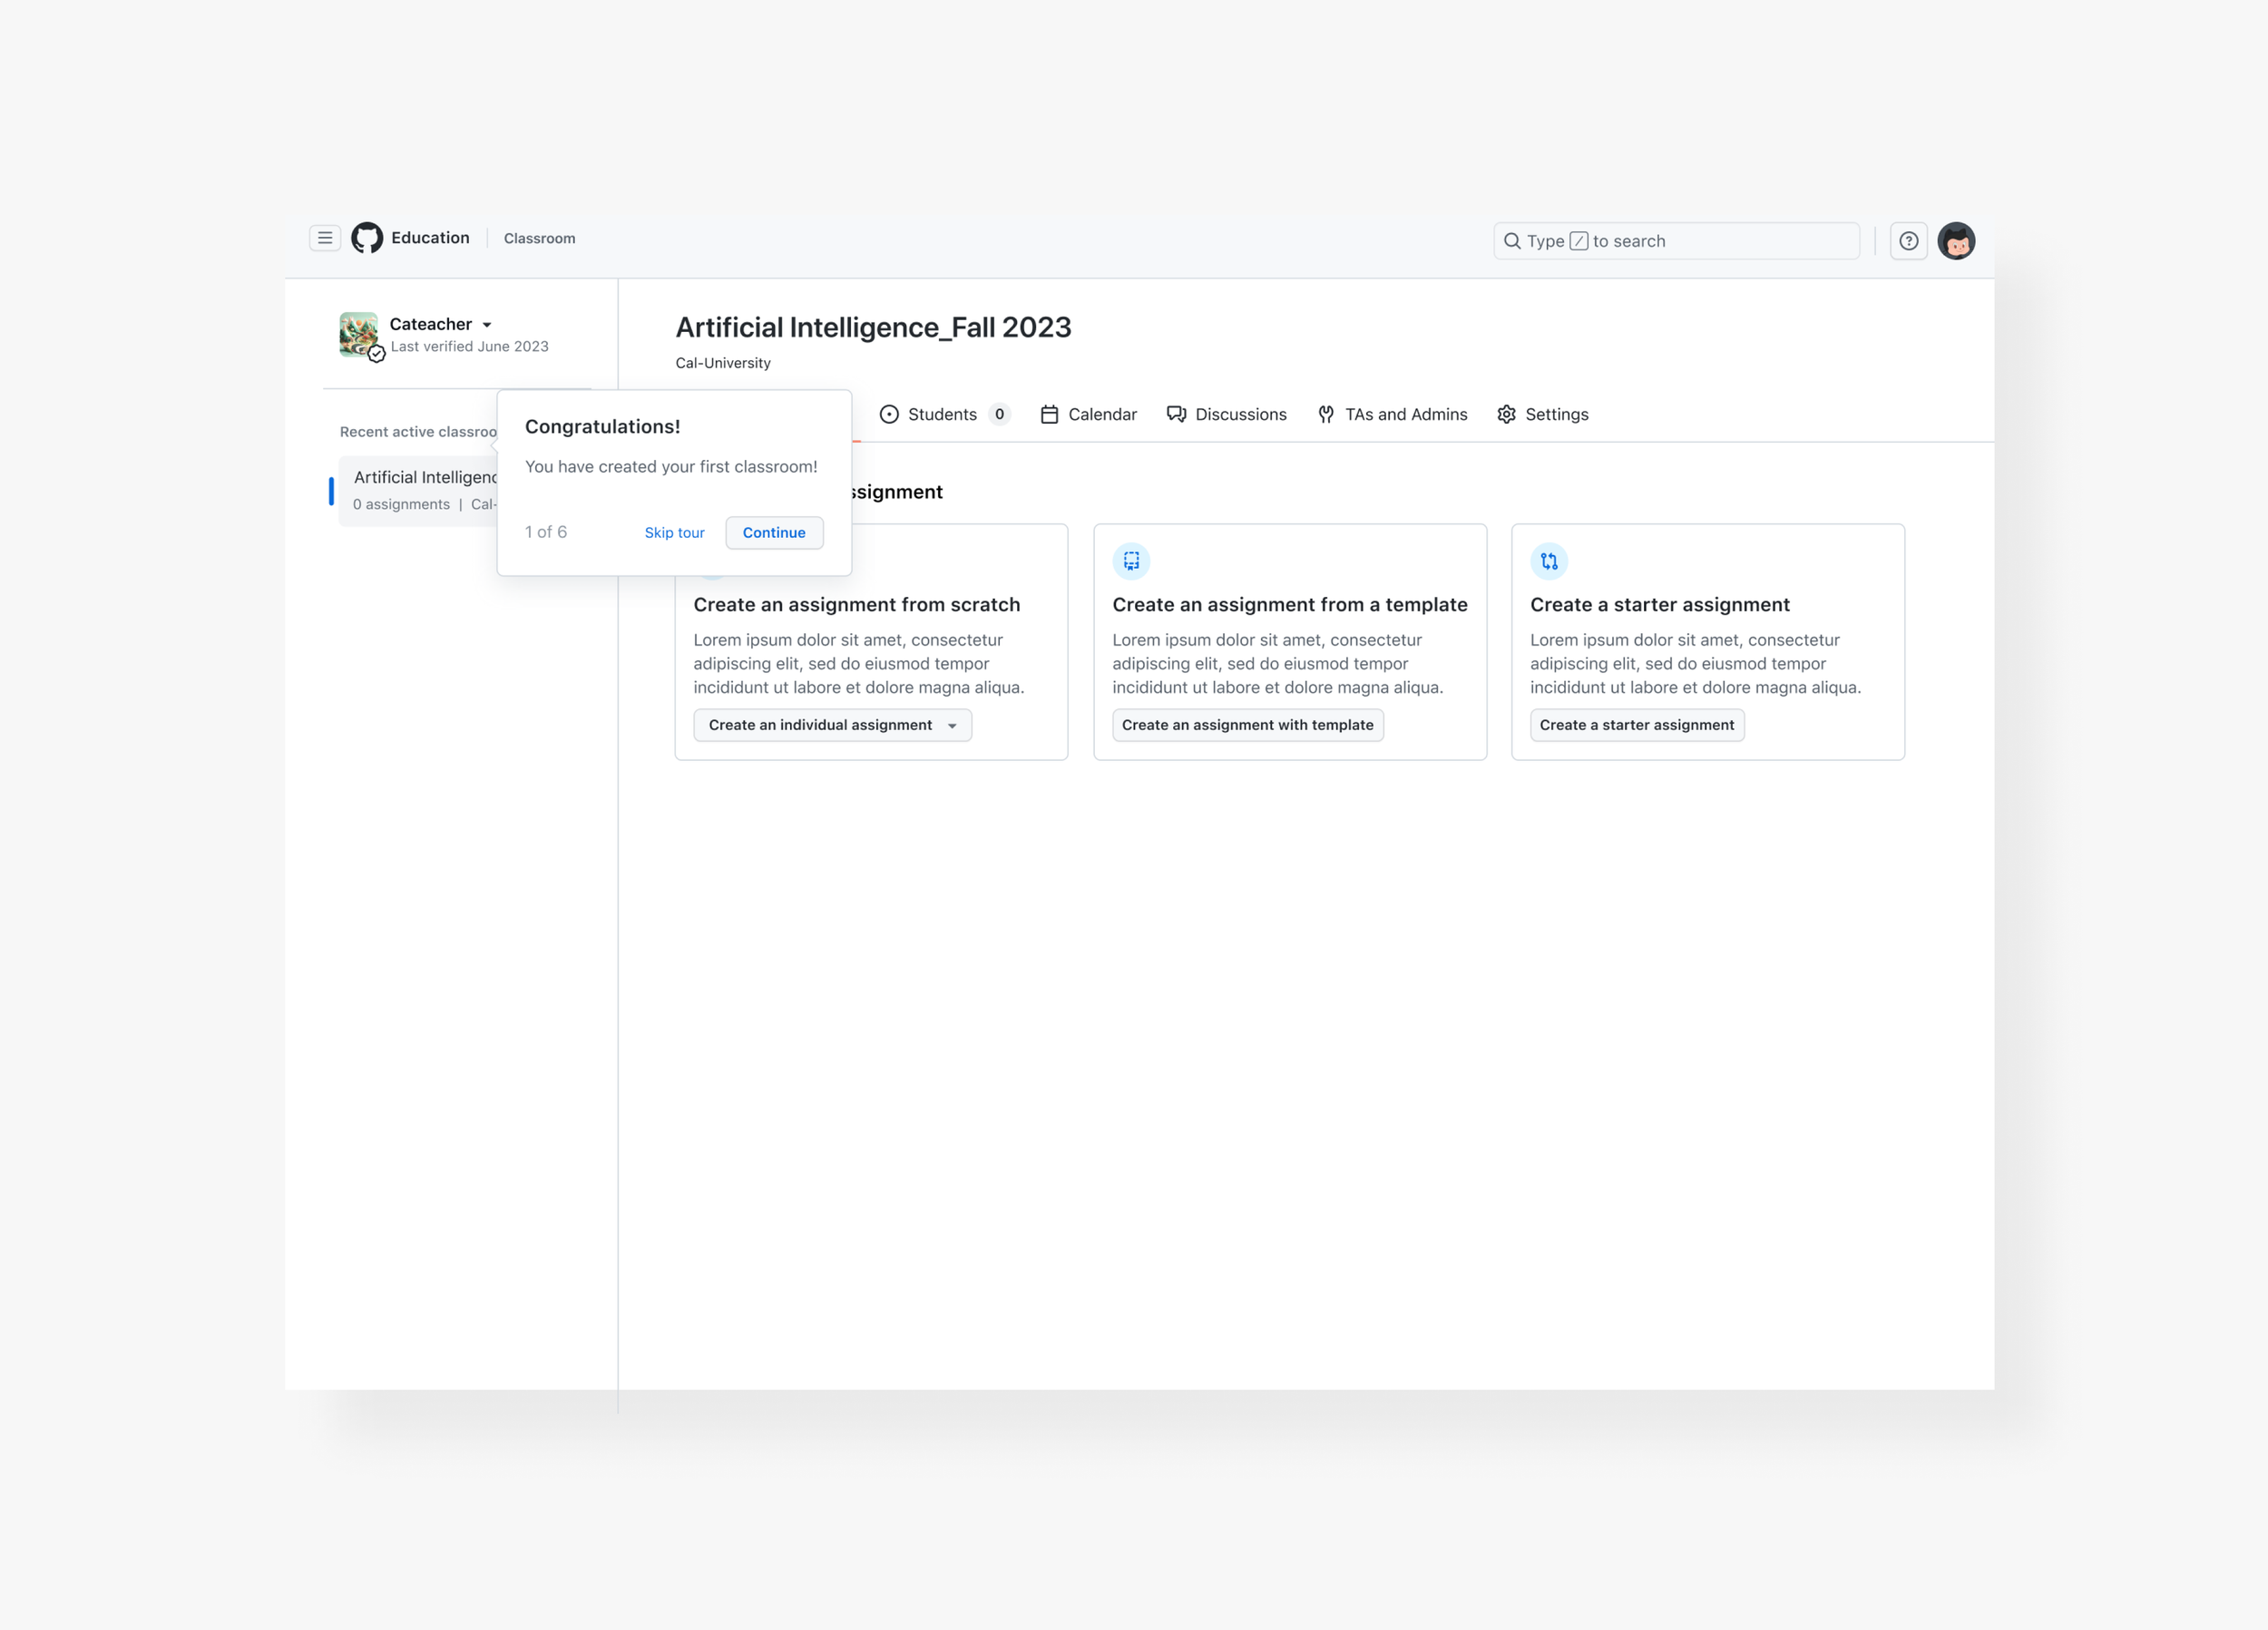The image size is (2268, 1630).
Task: Click the template assignment card icon
Action: [1131, 561]
